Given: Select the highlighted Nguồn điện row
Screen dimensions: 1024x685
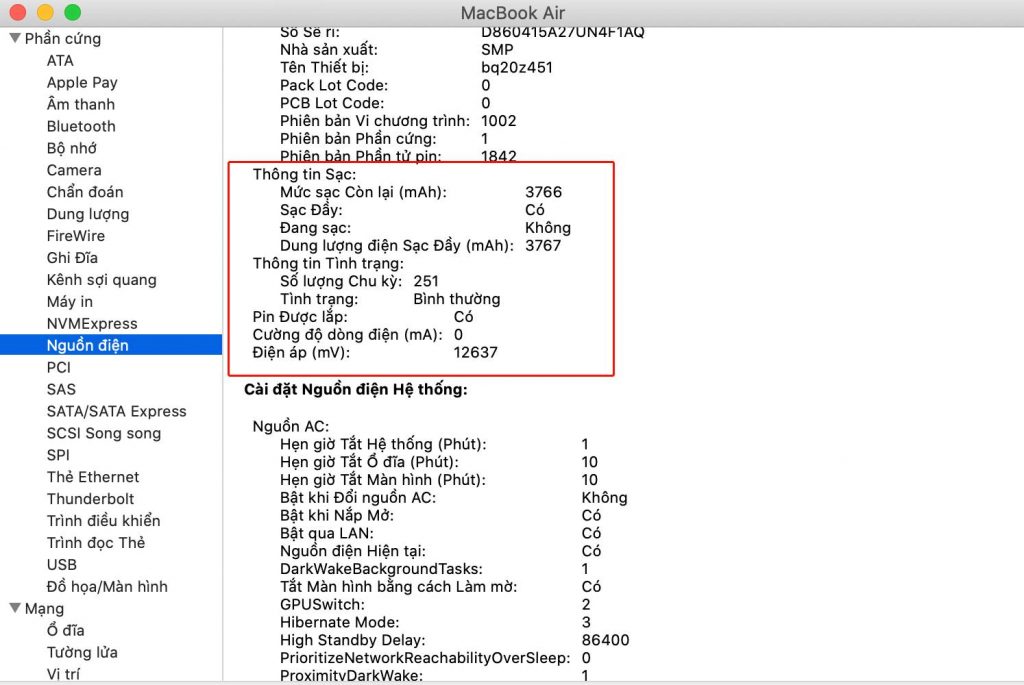Looking at the screenshot, I should click(111, 345).
